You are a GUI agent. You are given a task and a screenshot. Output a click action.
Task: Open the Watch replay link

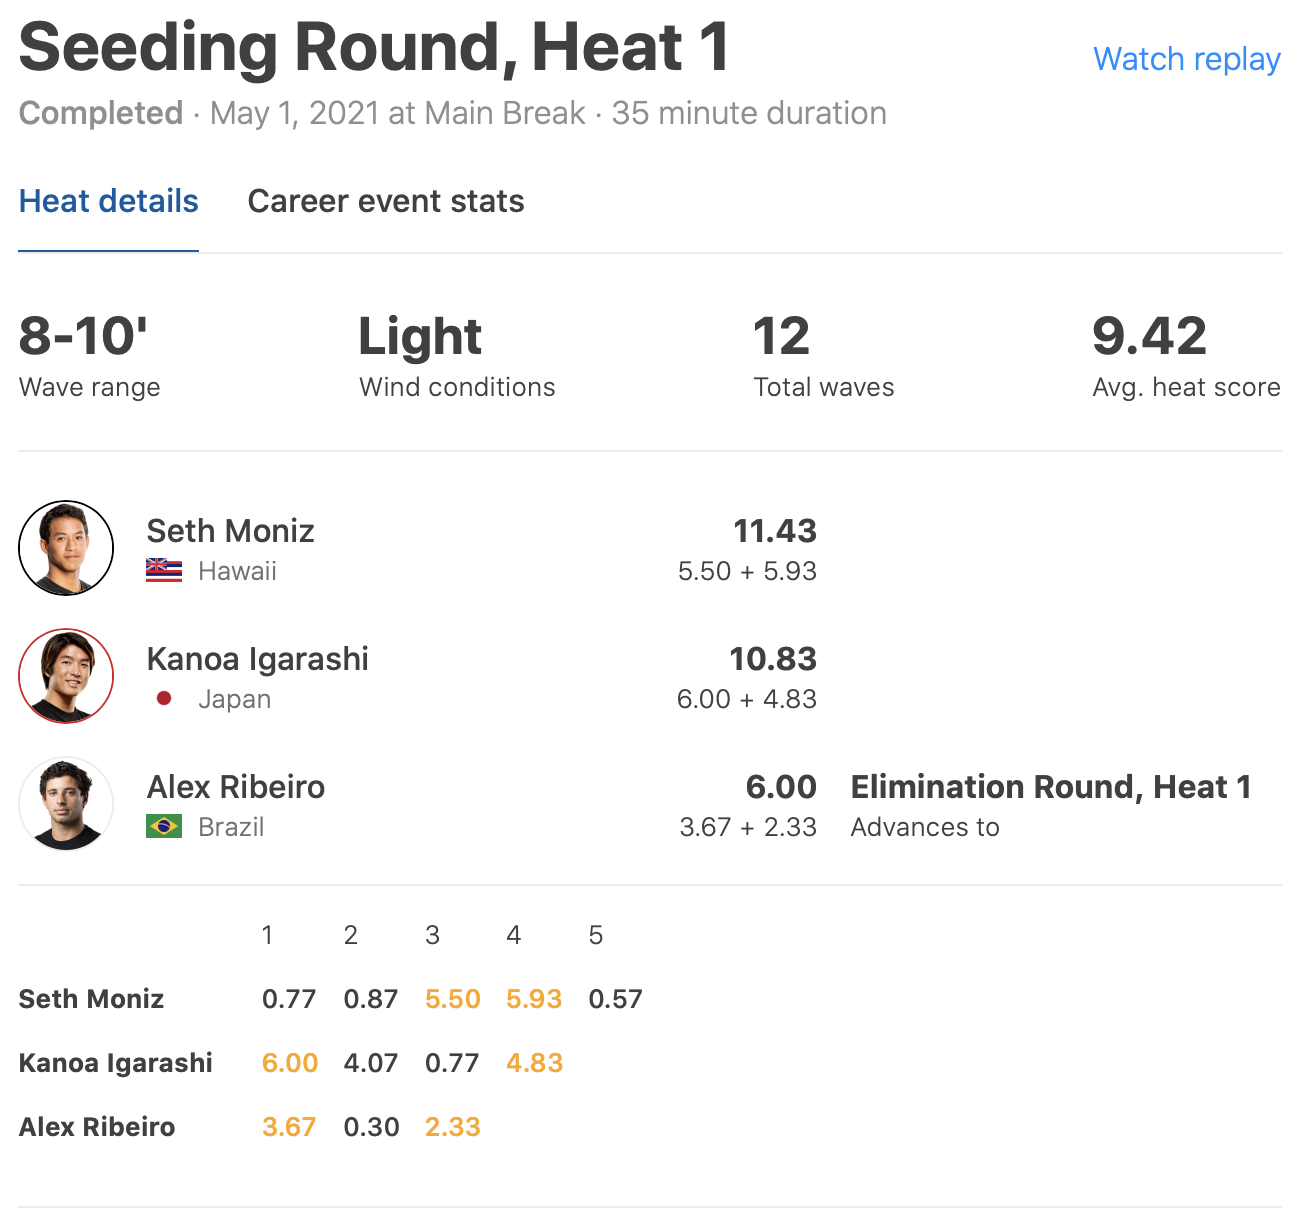click(x=1186, y=59)
